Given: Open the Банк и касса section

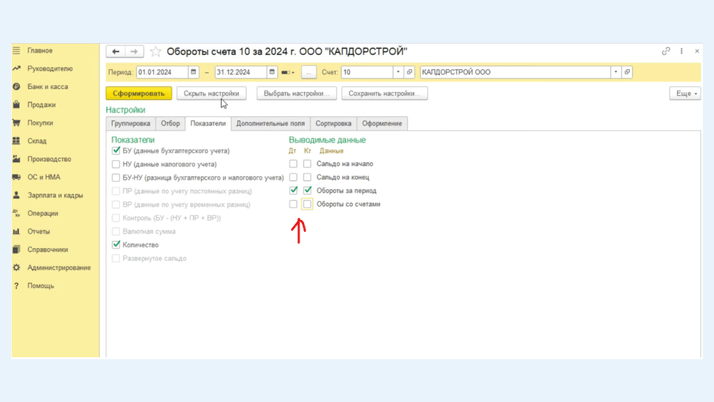Looking at the screenshot, I should coord(47,87).
